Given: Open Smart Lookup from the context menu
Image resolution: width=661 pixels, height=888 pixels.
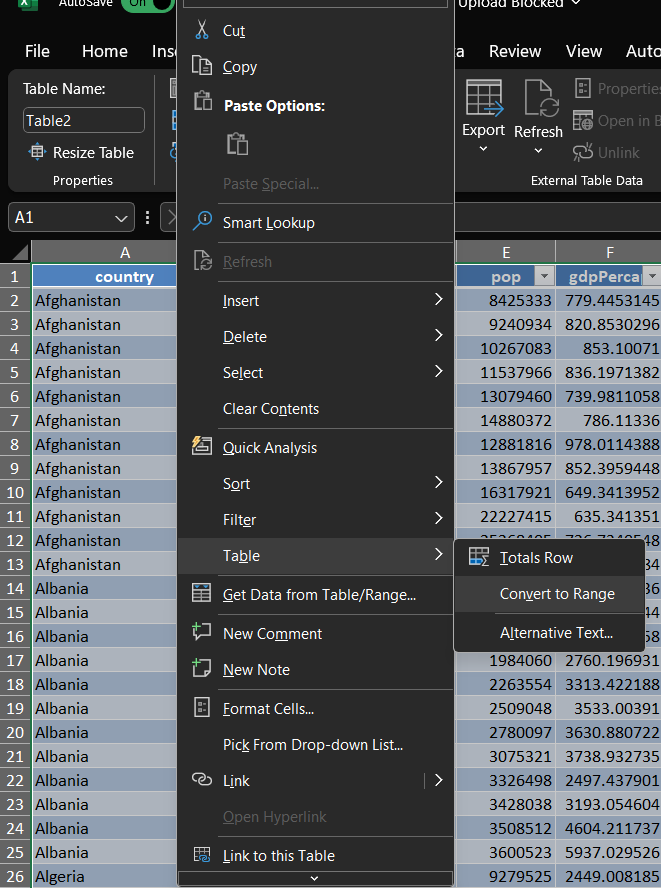Looking at the screenshot, I should click(x=268, y=223).
